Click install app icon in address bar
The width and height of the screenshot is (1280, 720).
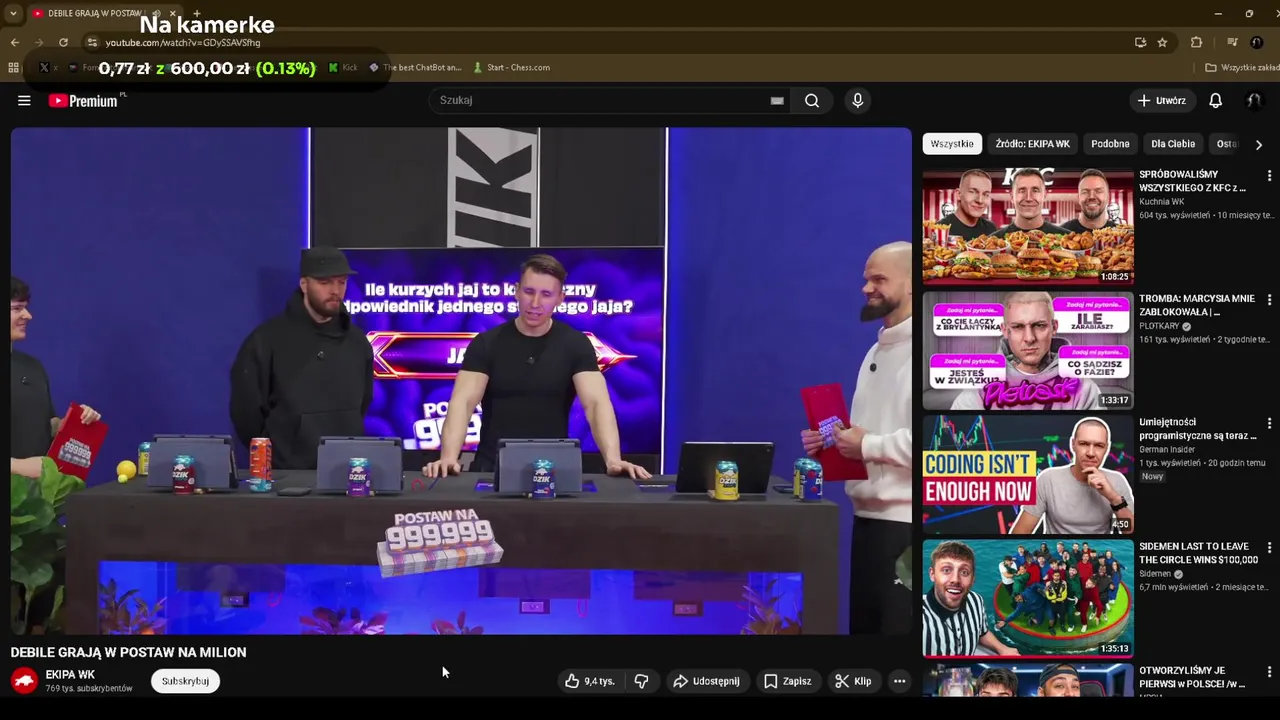(1140, 42)
